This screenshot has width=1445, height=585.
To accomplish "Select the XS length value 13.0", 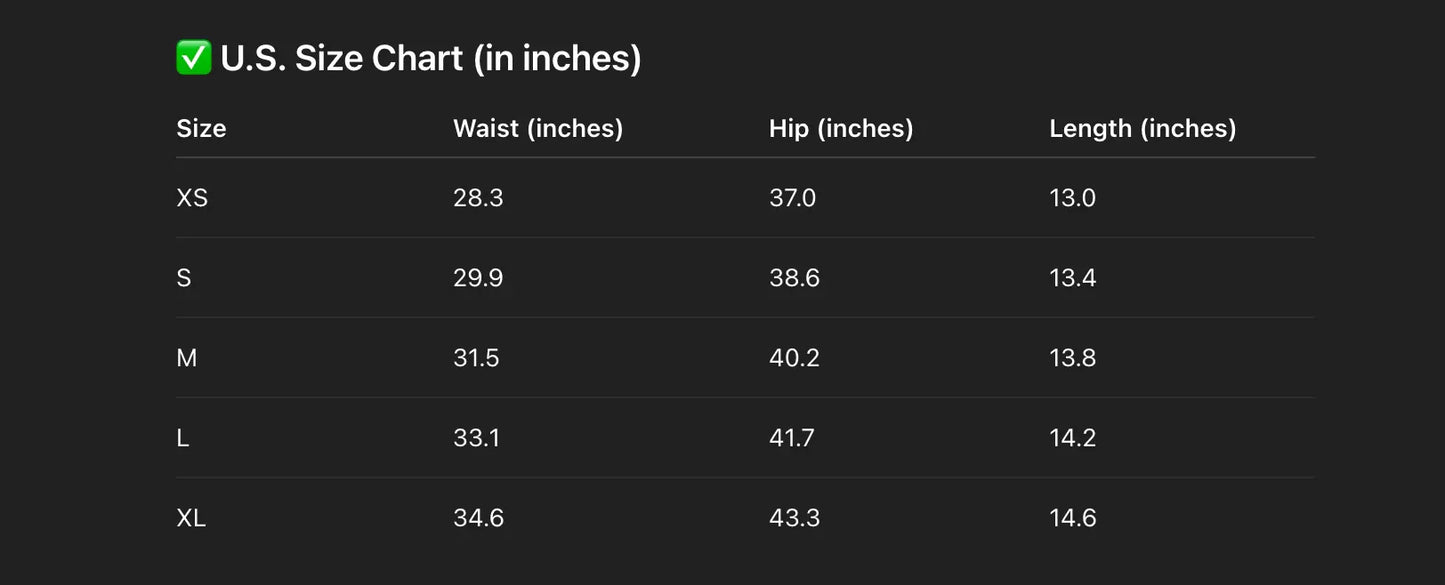I will click(1073, 198).
